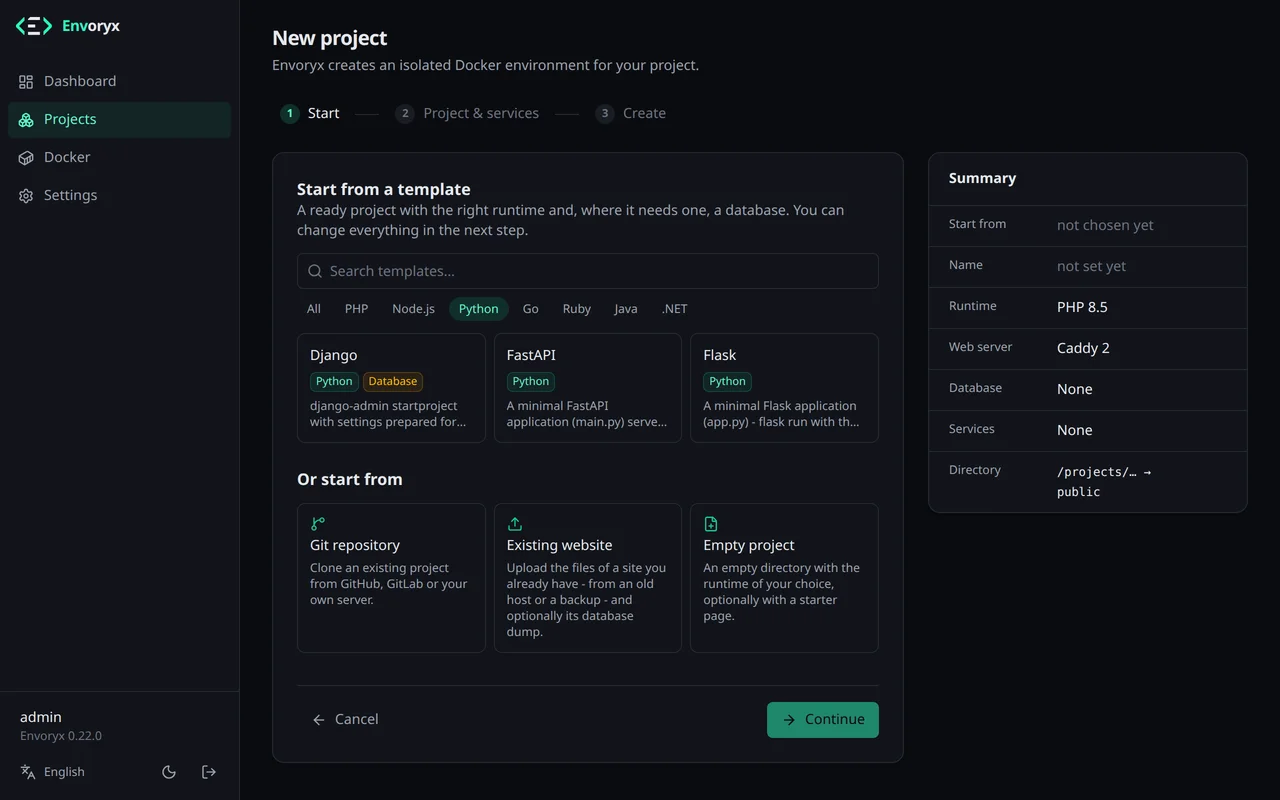Jump to step 3 Create

(x=631, y=114)
